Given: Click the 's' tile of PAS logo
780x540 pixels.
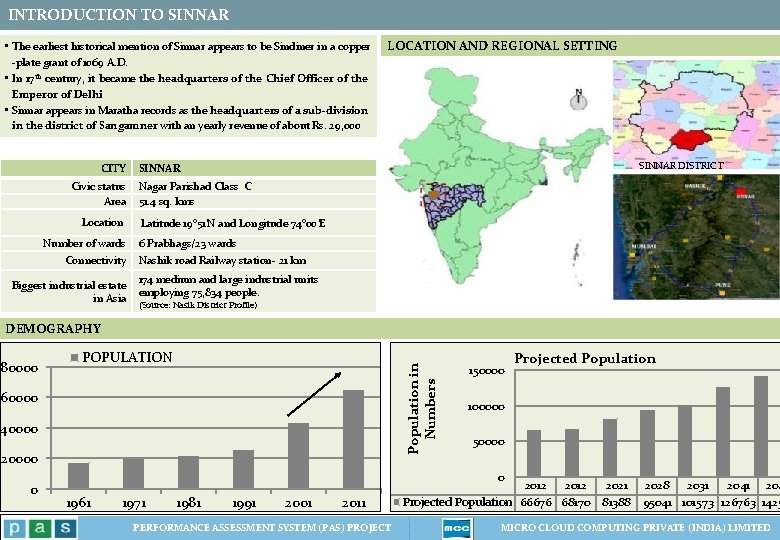Looking at the screenshot, I should click(66, 528).
